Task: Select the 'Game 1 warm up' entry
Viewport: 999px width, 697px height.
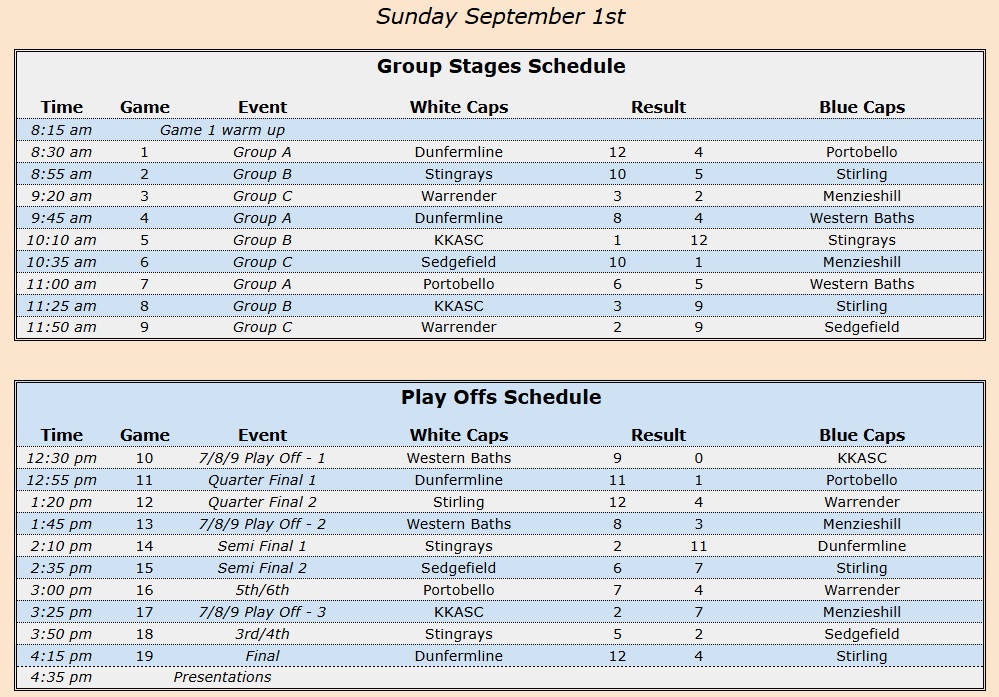Action: point(222,130)
